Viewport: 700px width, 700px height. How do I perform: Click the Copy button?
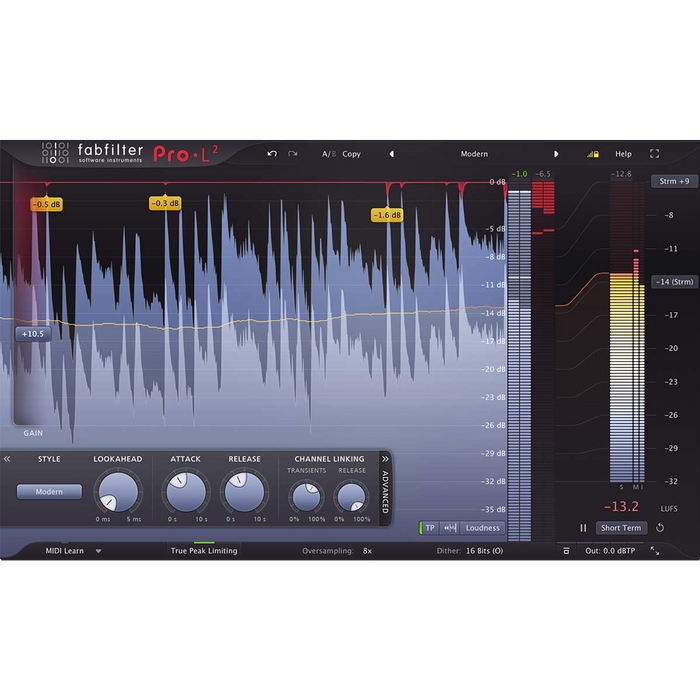[x=351, y=154]
